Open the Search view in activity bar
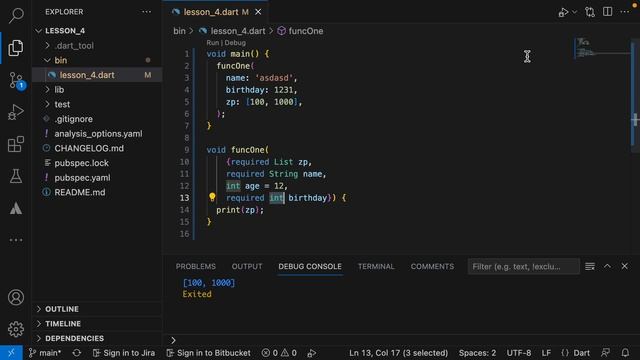This screenshot has height=360, width=640. click(16, 15)
